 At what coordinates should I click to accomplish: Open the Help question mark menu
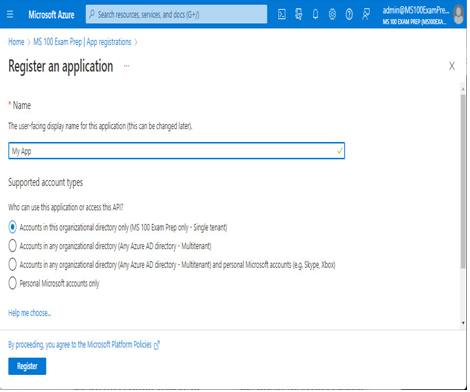[x=349, y=14]
